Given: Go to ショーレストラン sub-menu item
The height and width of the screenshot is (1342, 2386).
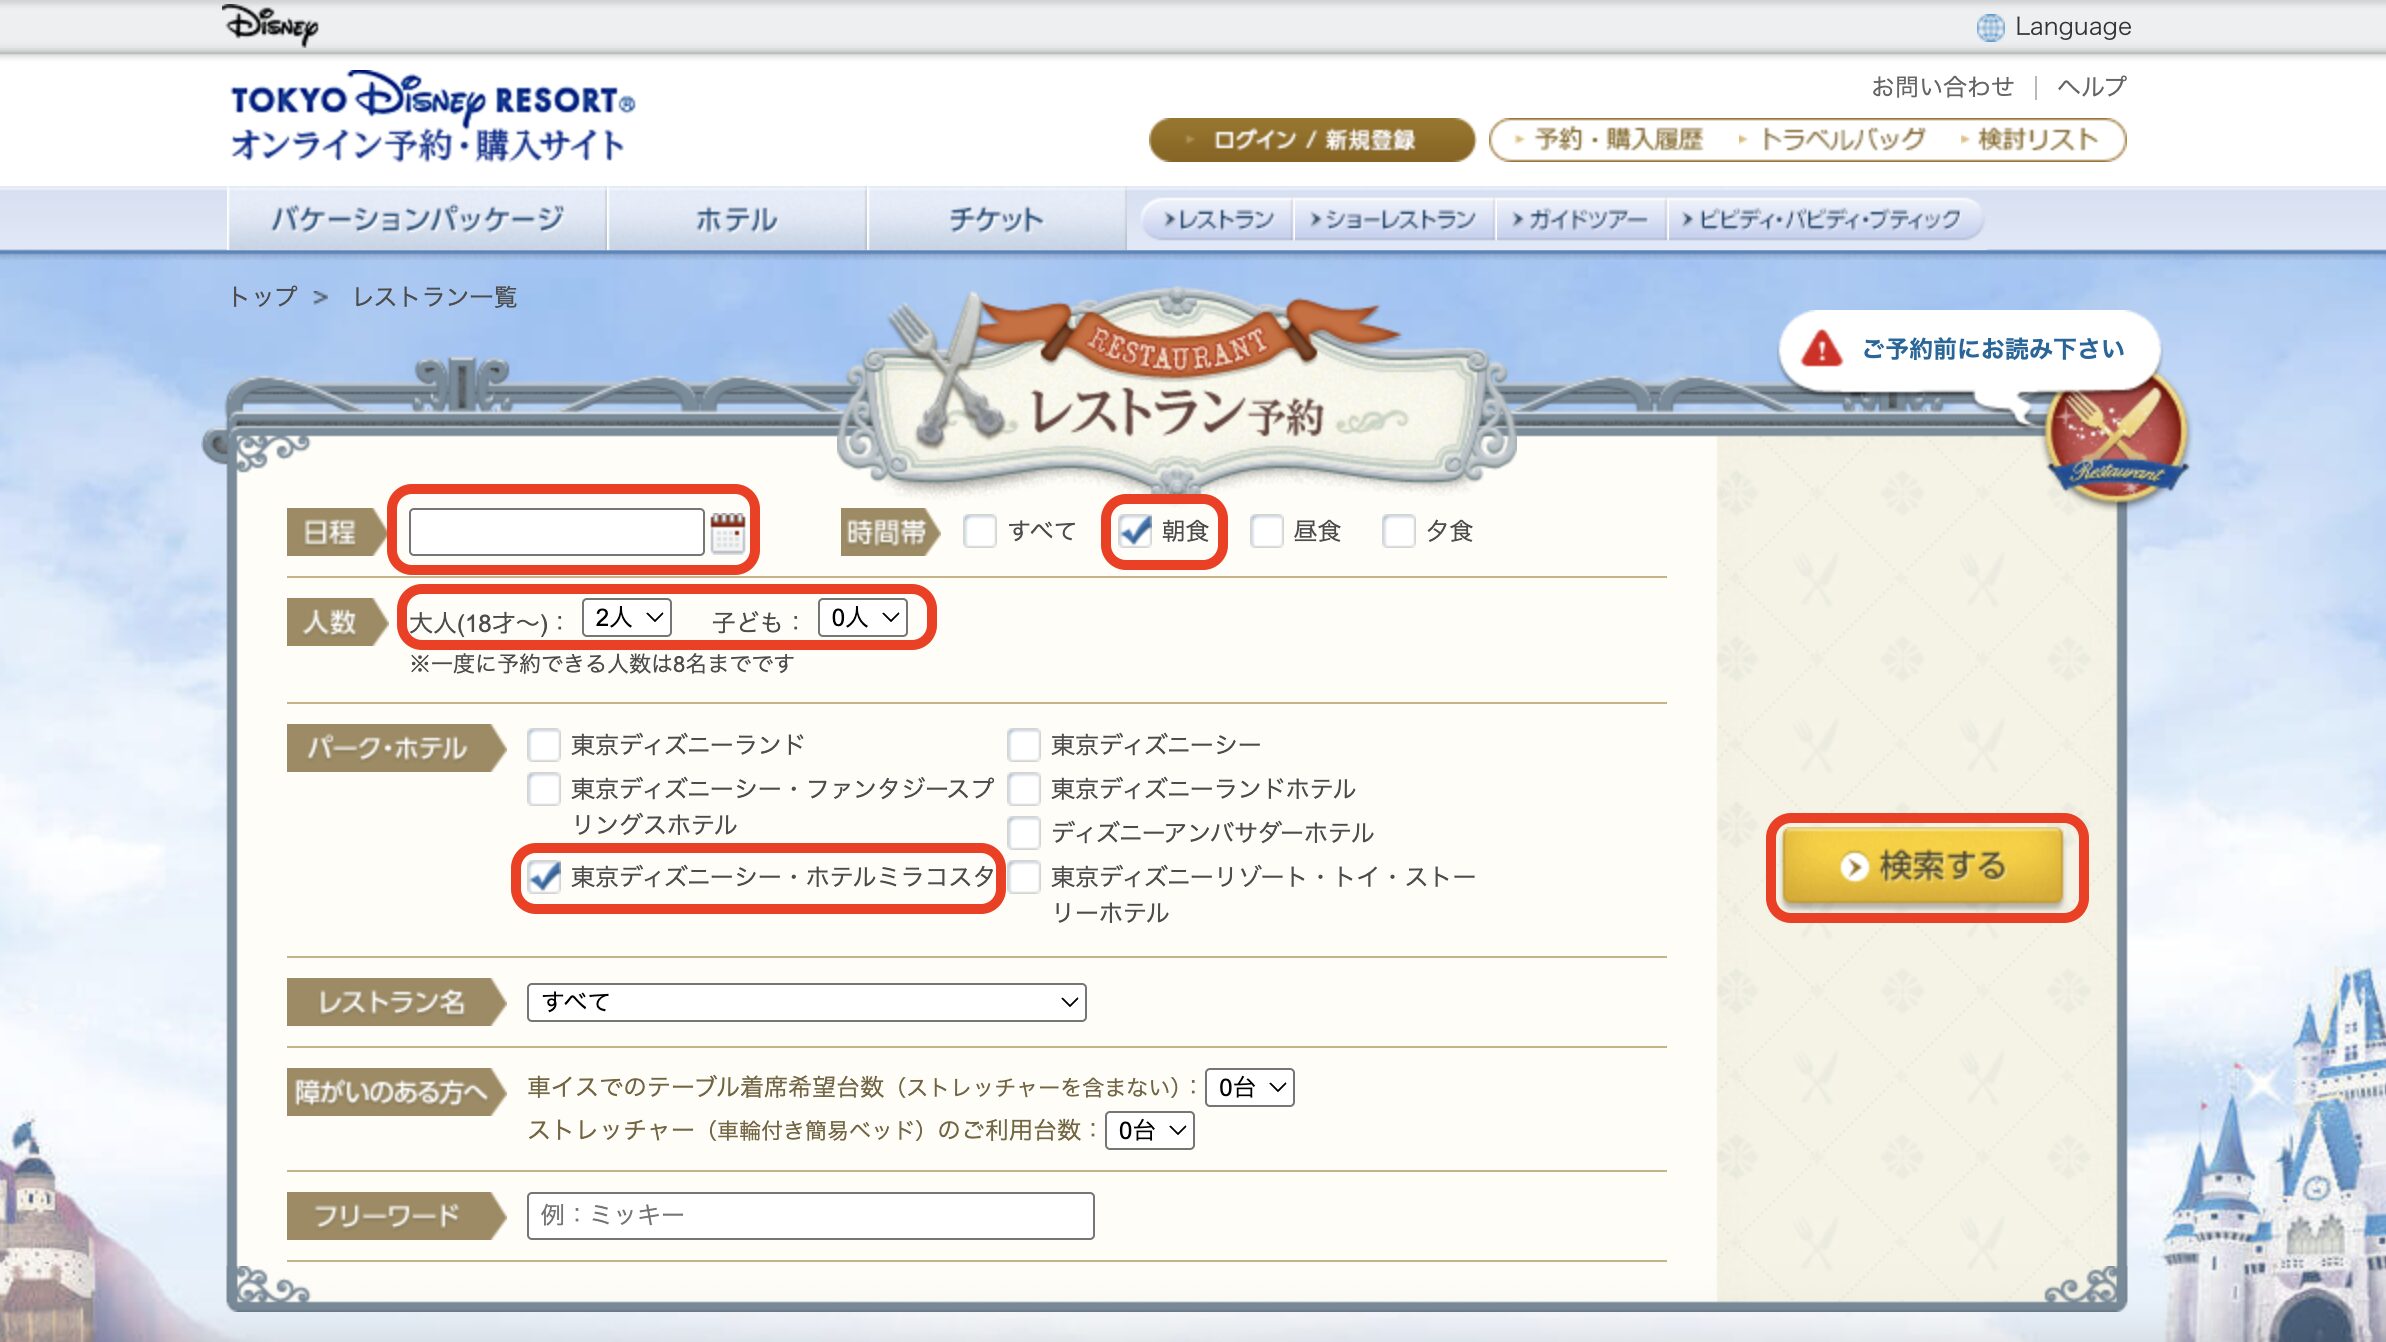Looking at the screenshot, I should [1393, 219].
